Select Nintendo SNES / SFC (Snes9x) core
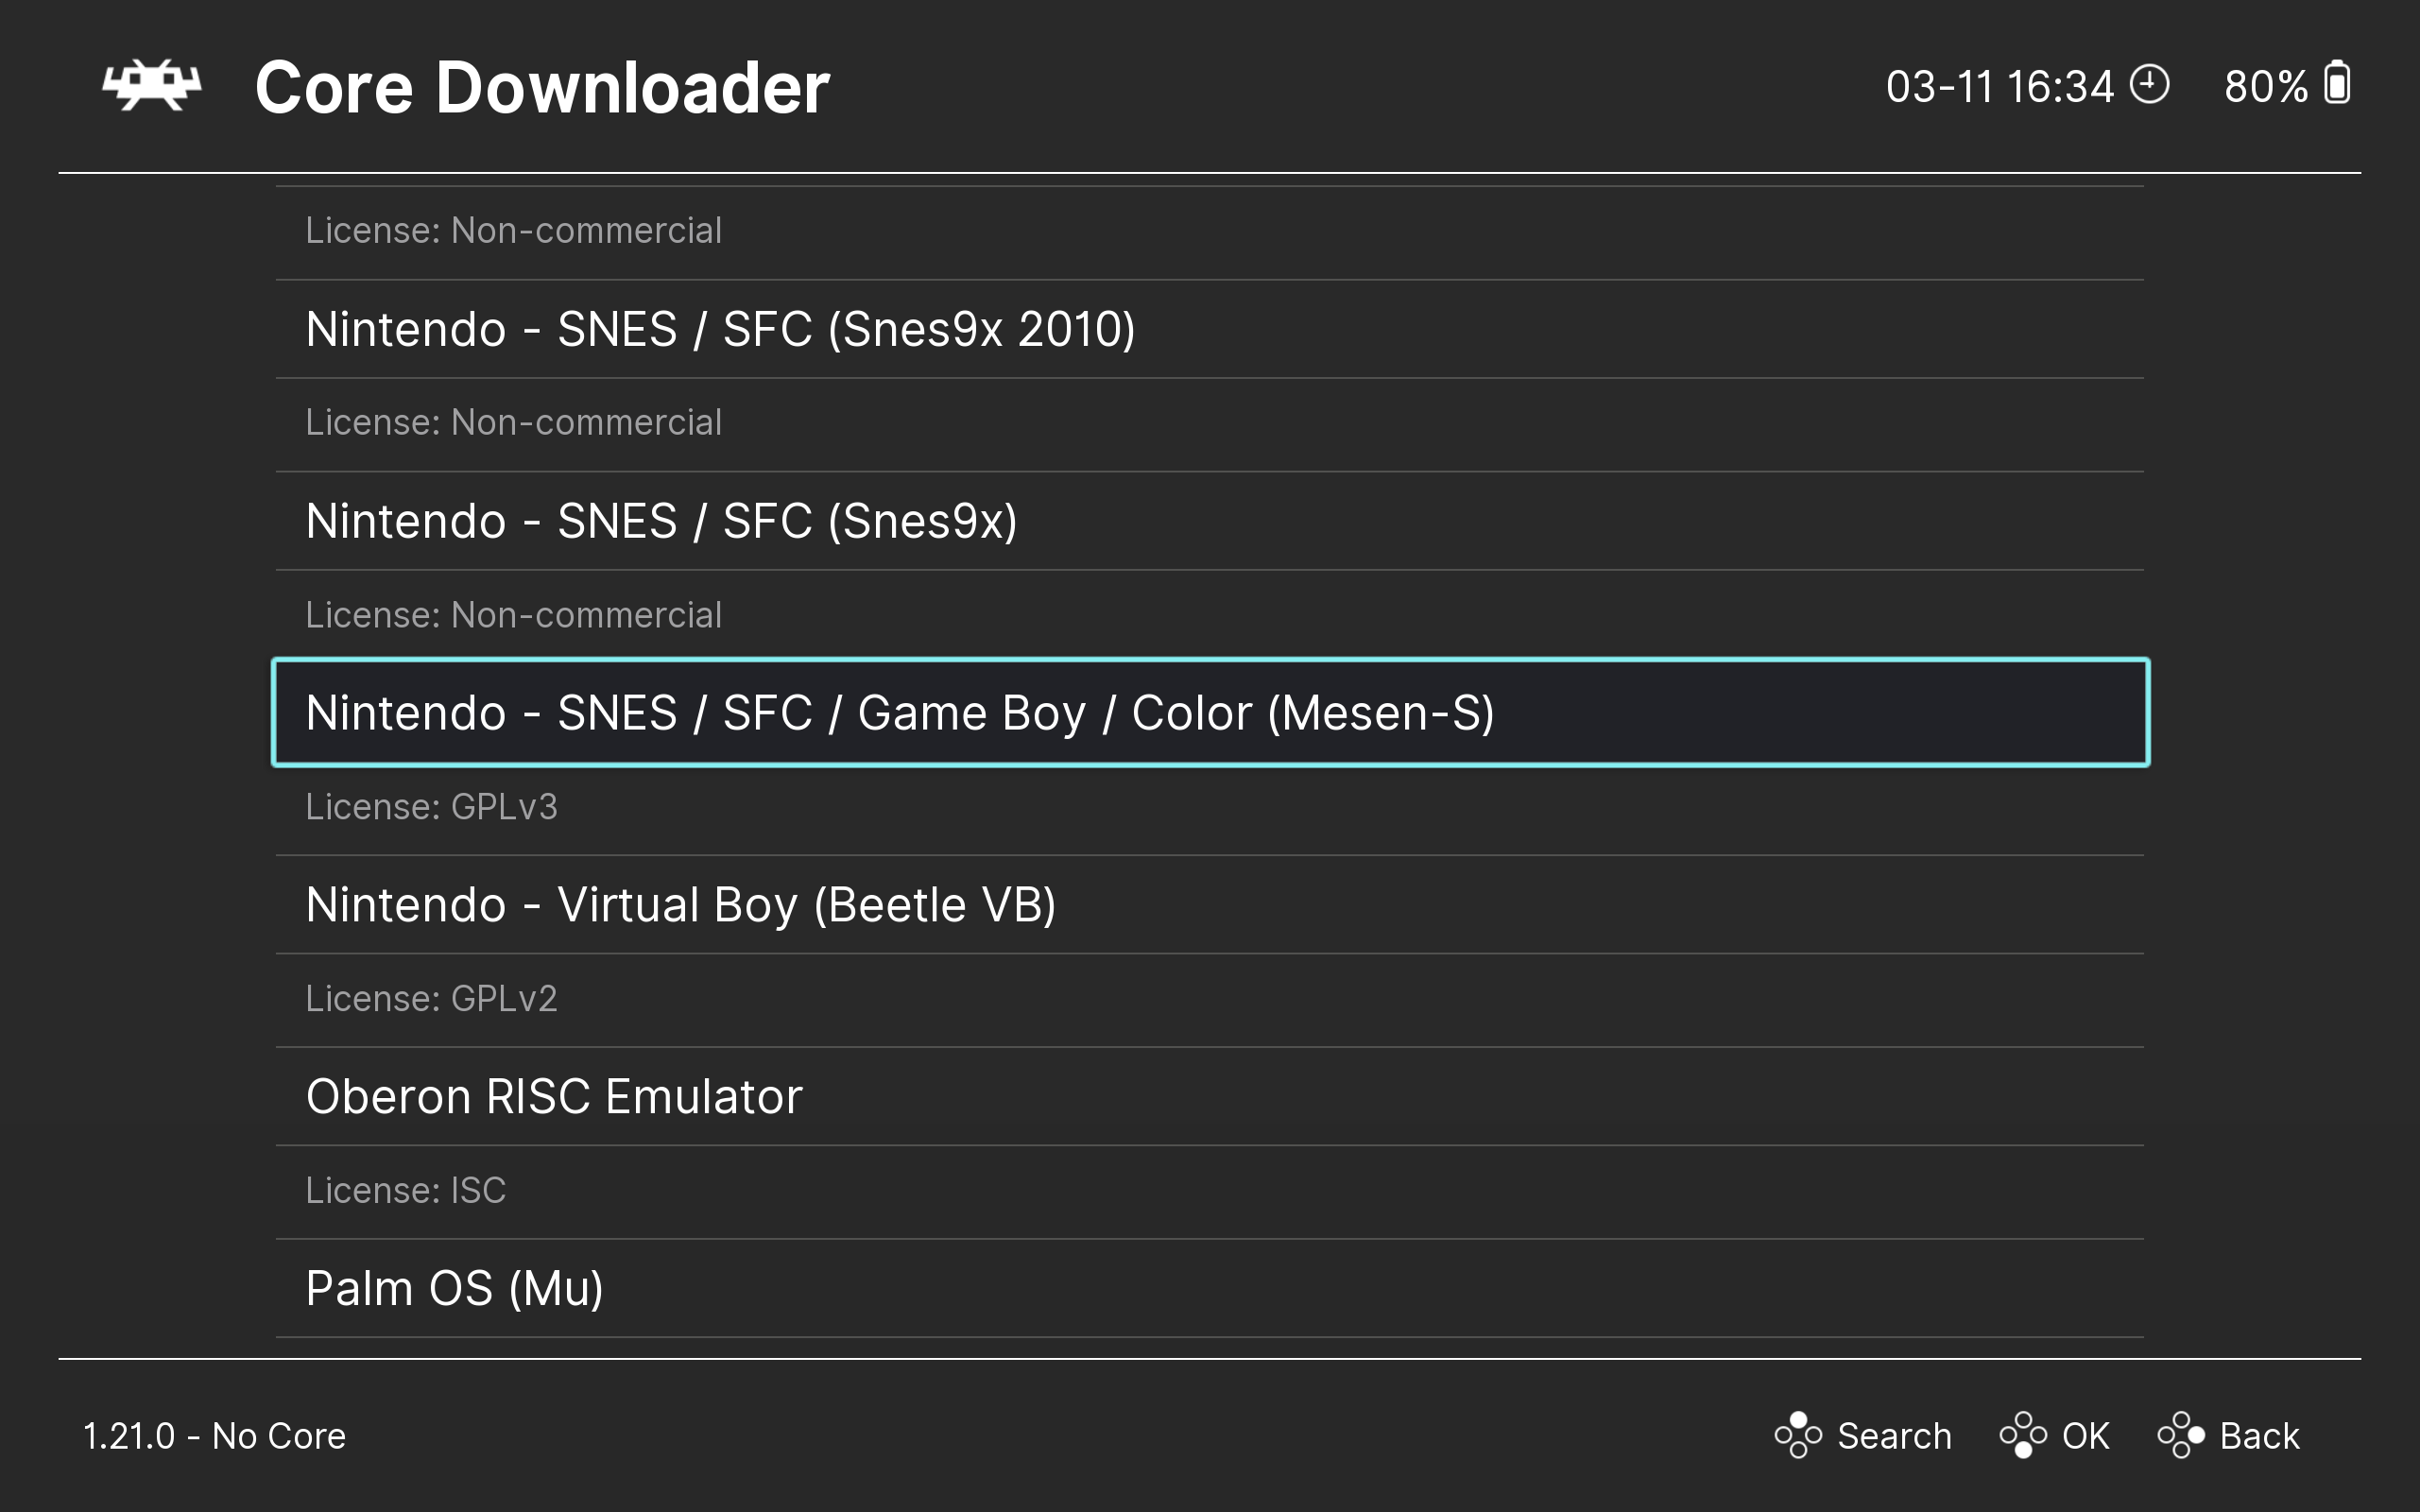 (x=661, y=521)
